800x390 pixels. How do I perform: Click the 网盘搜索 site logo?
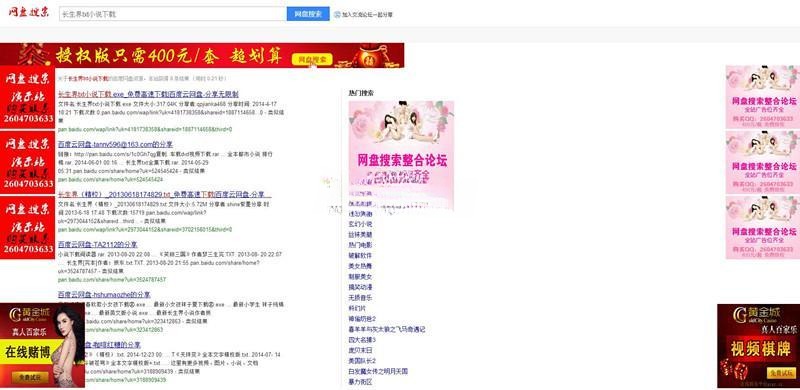[29, 12]
